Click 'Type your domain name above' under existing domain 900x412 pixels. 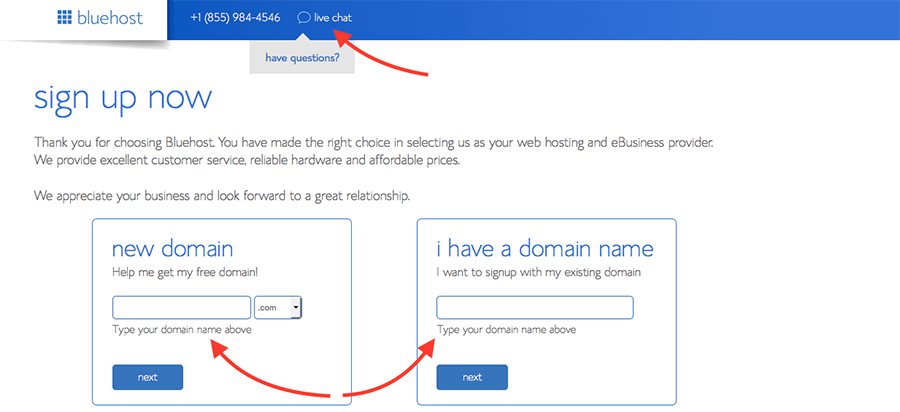click(x=506, y=330)
